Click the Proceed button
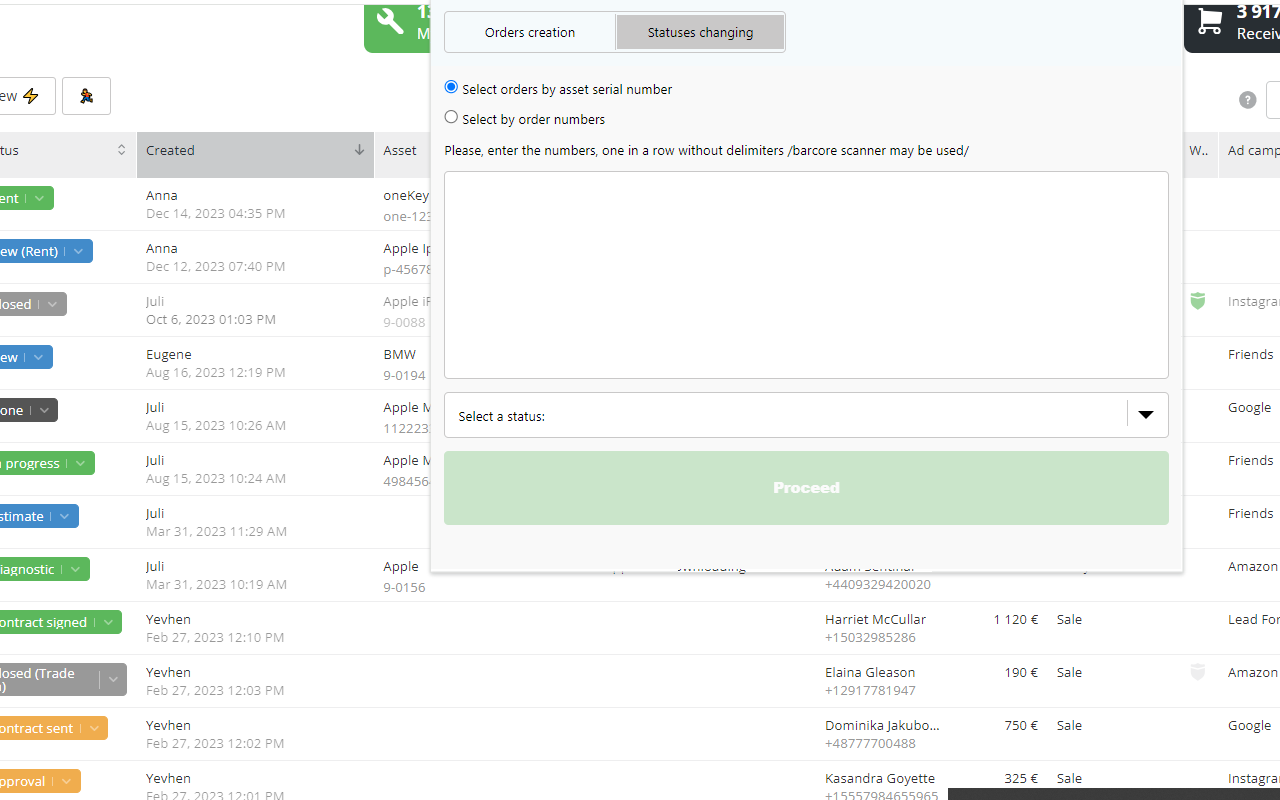 806,488
